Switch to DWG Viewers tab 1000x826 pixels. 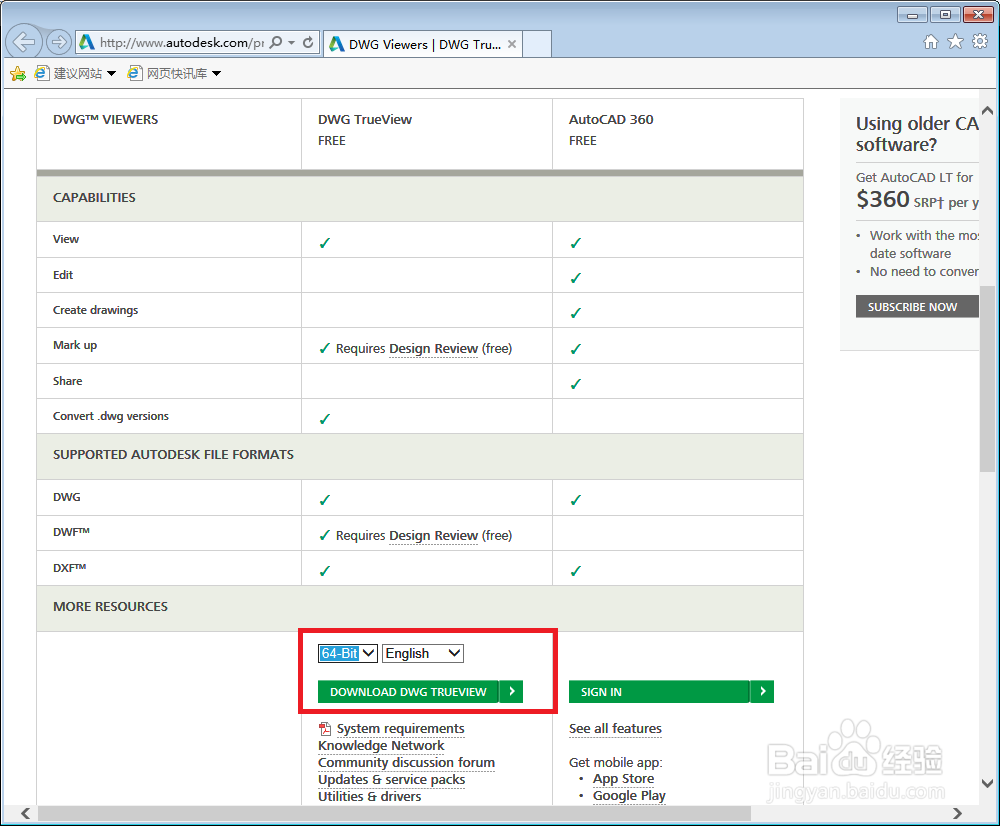coord(423,44)
